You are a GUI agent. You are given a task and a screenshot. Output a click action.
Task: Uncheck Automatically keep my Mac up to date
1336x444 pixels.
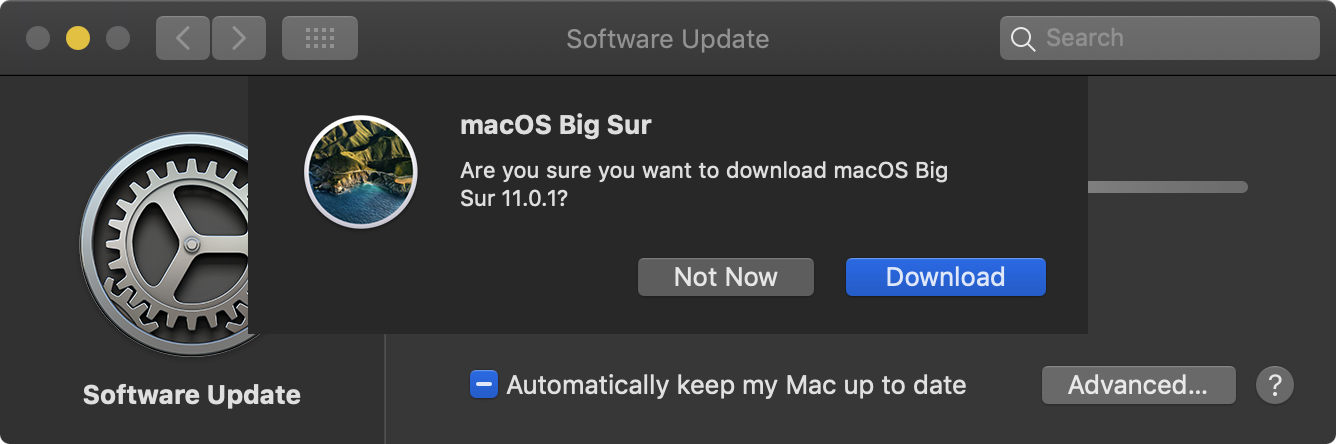[484, 385]
